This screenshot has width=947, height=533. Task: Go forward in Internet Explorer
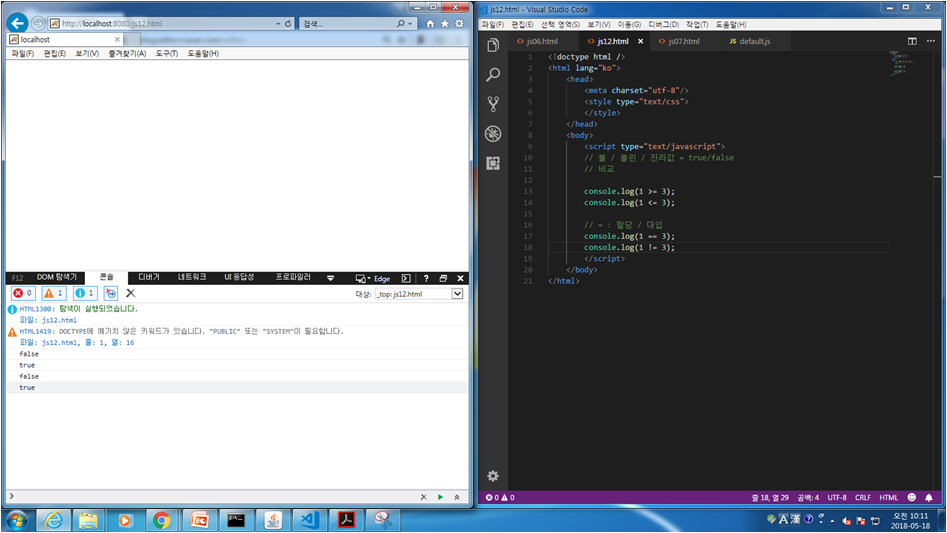[38, 23]
